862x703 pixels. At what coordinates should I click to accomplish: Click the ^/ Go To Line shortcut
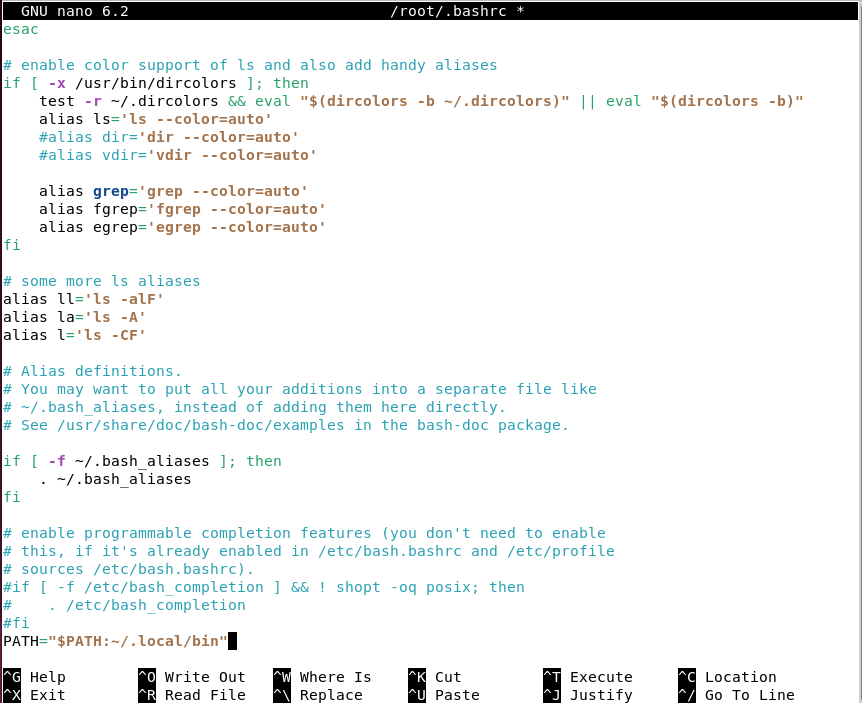click(736, 695)
